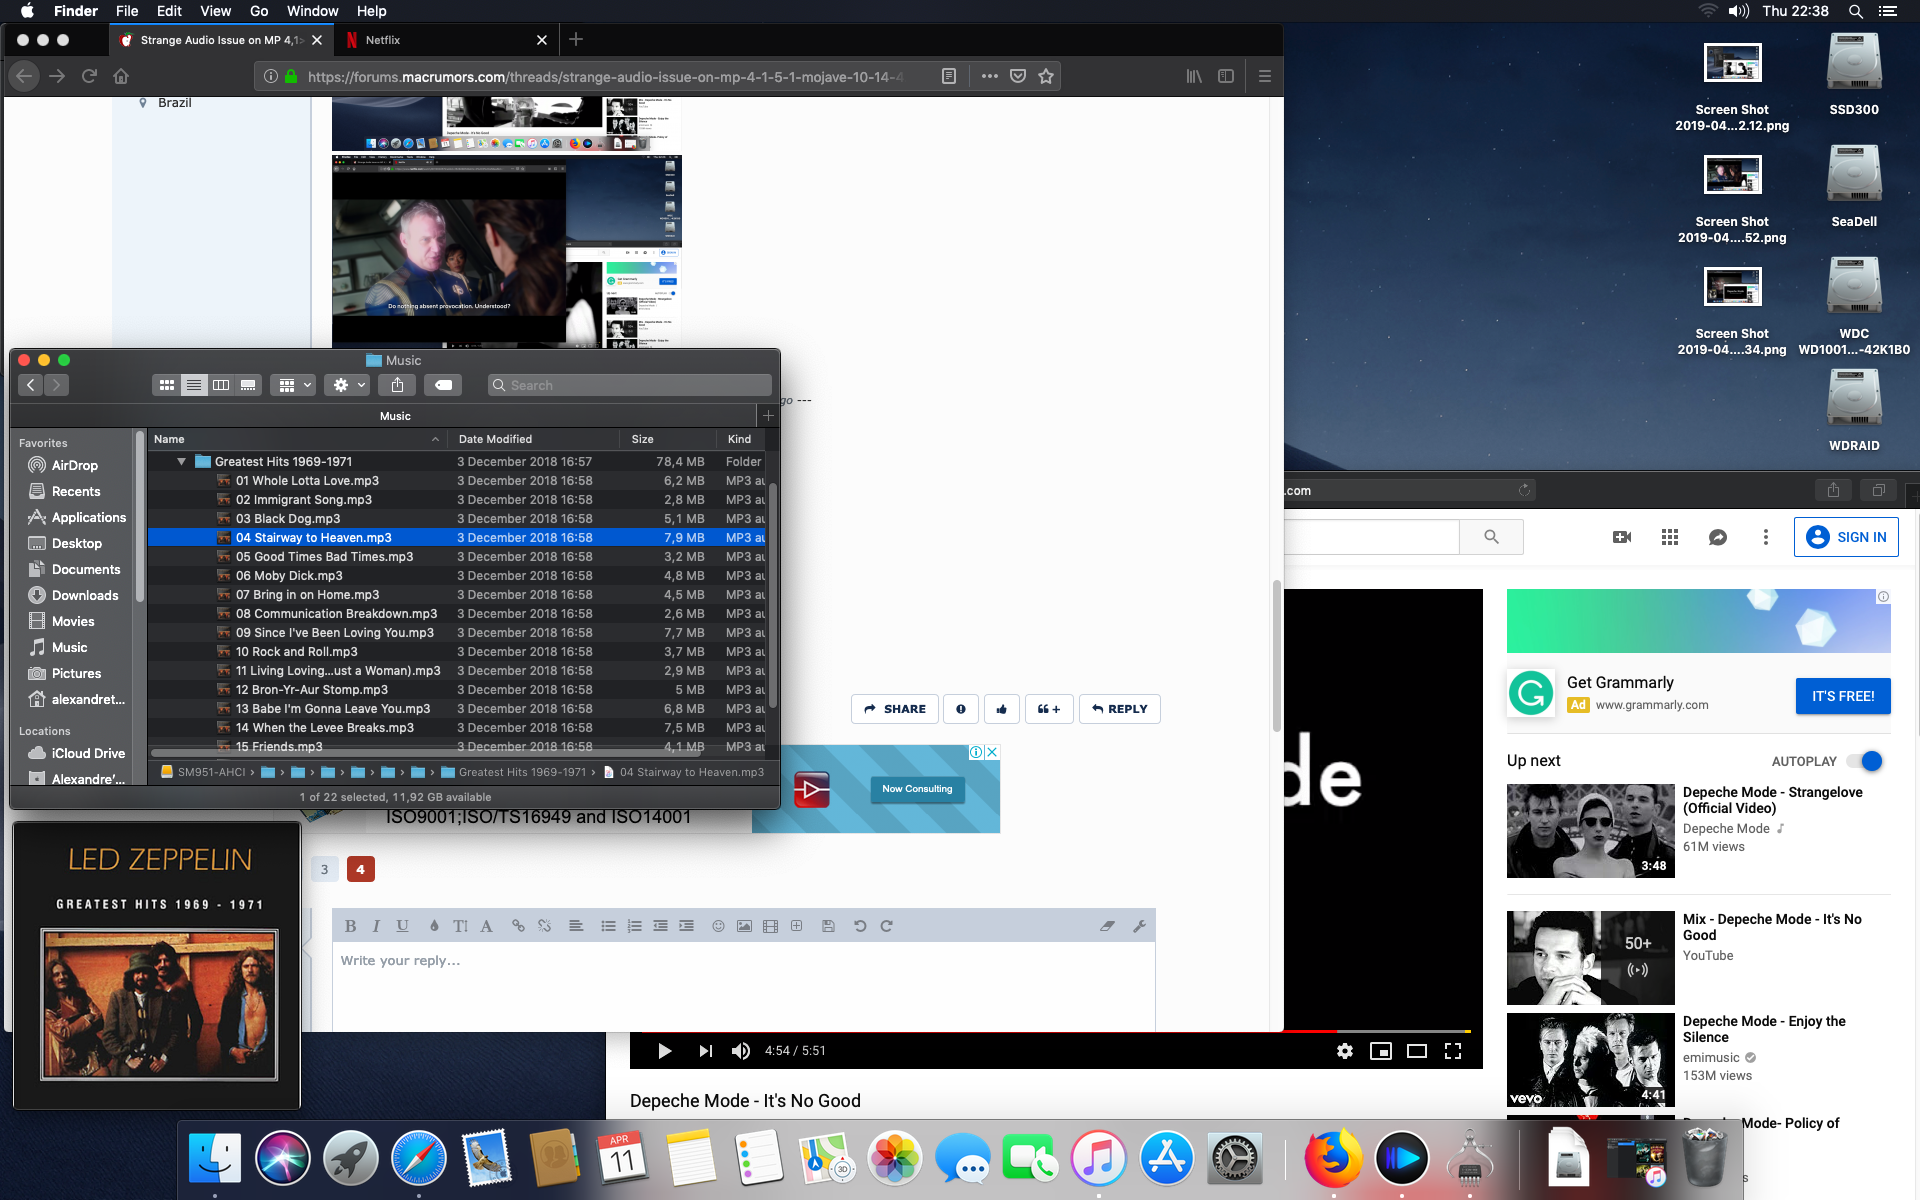The image size is (1920, 1200).
Task: Open YouTube three-dot settings menu
Action: (1766, 537)
